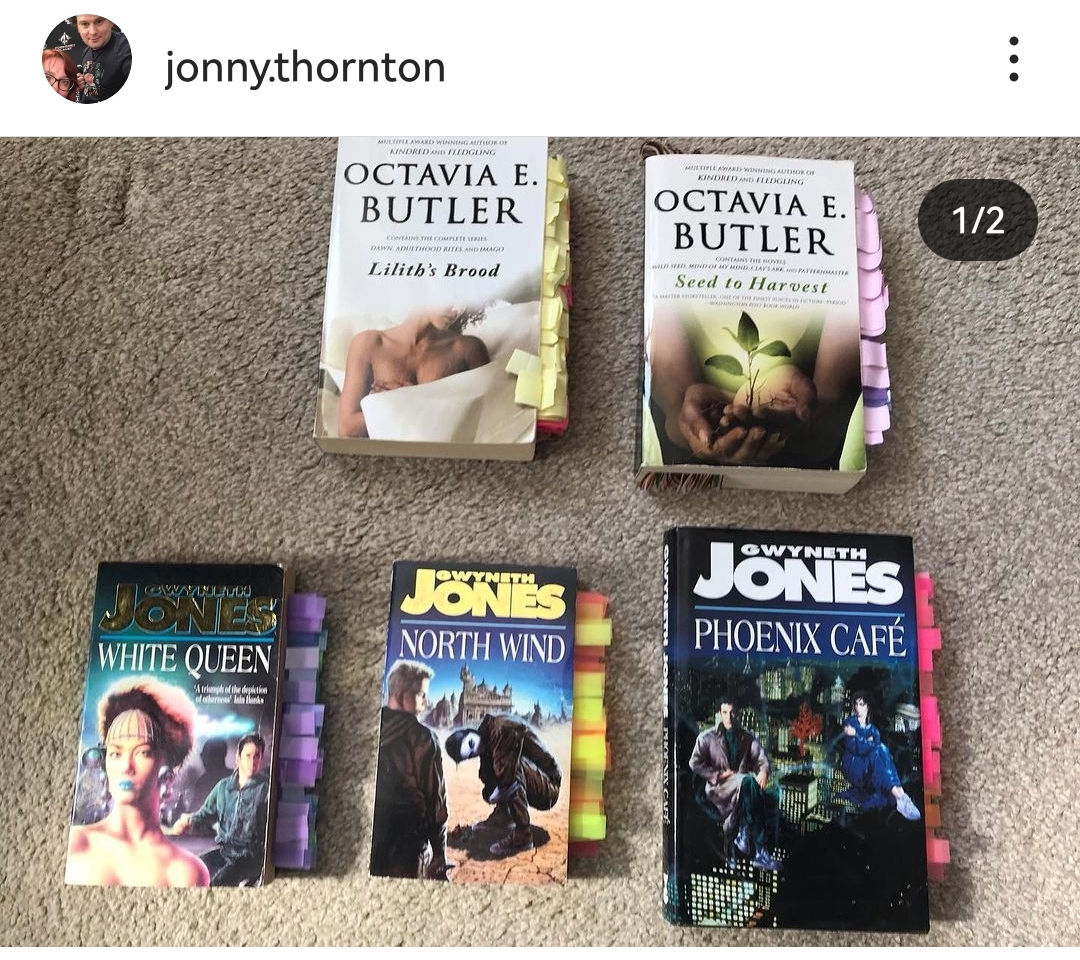Image resolution: width=1080 pixels, height=960 pixels.
Task: Tap the Seed to Harvest book cover
Action: [x=751, y=322]
